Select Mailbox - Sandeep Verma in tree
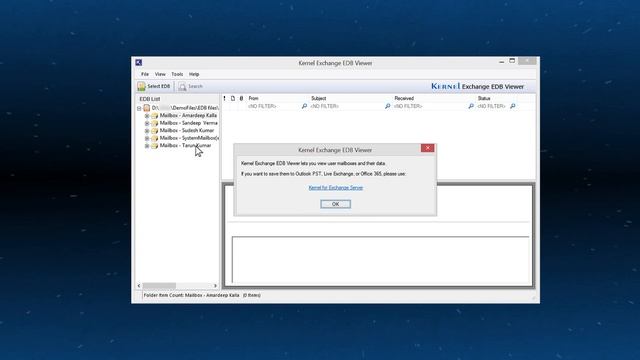The image size is (640, 360). tap(189, 123)
